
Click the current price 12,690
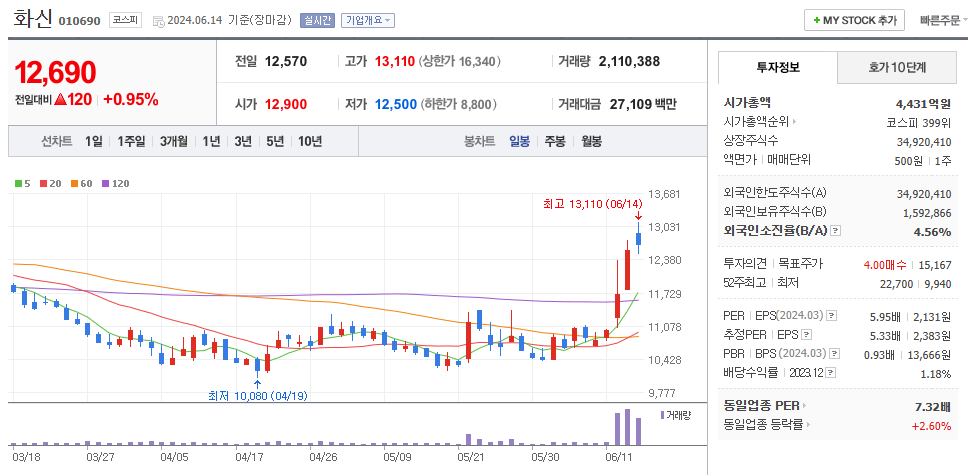tap(55, 72)
